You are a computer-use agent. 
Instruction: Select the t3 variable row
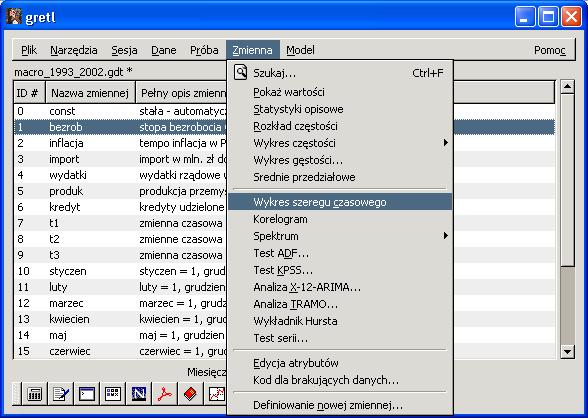[x=120, y=255]
